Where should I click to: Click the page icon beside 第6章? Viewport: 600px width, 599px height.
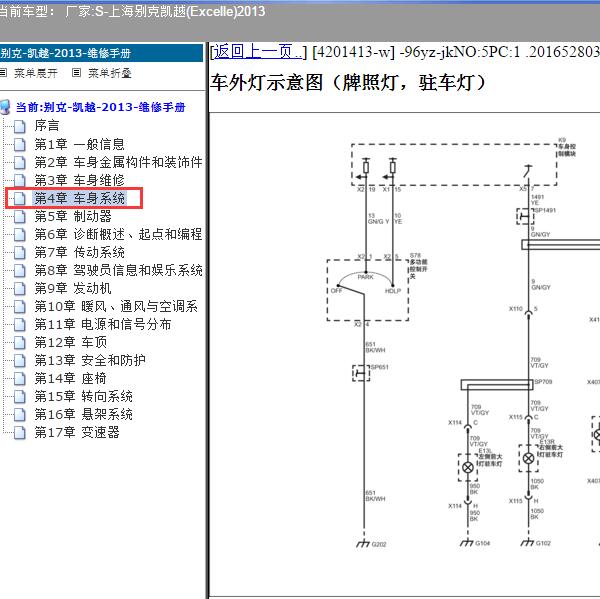tap(20, 234)
